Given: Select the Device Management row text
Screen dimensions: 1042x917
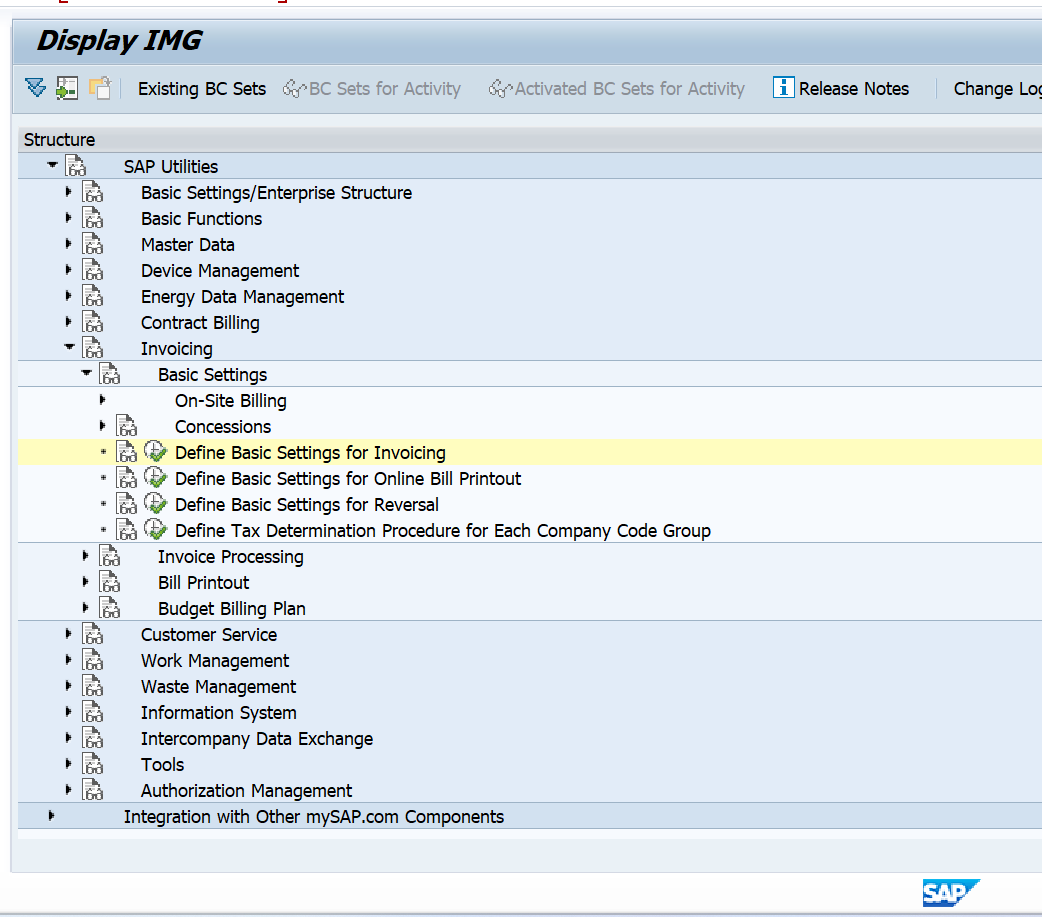Looking at the screenshot, I should (220, 271).
